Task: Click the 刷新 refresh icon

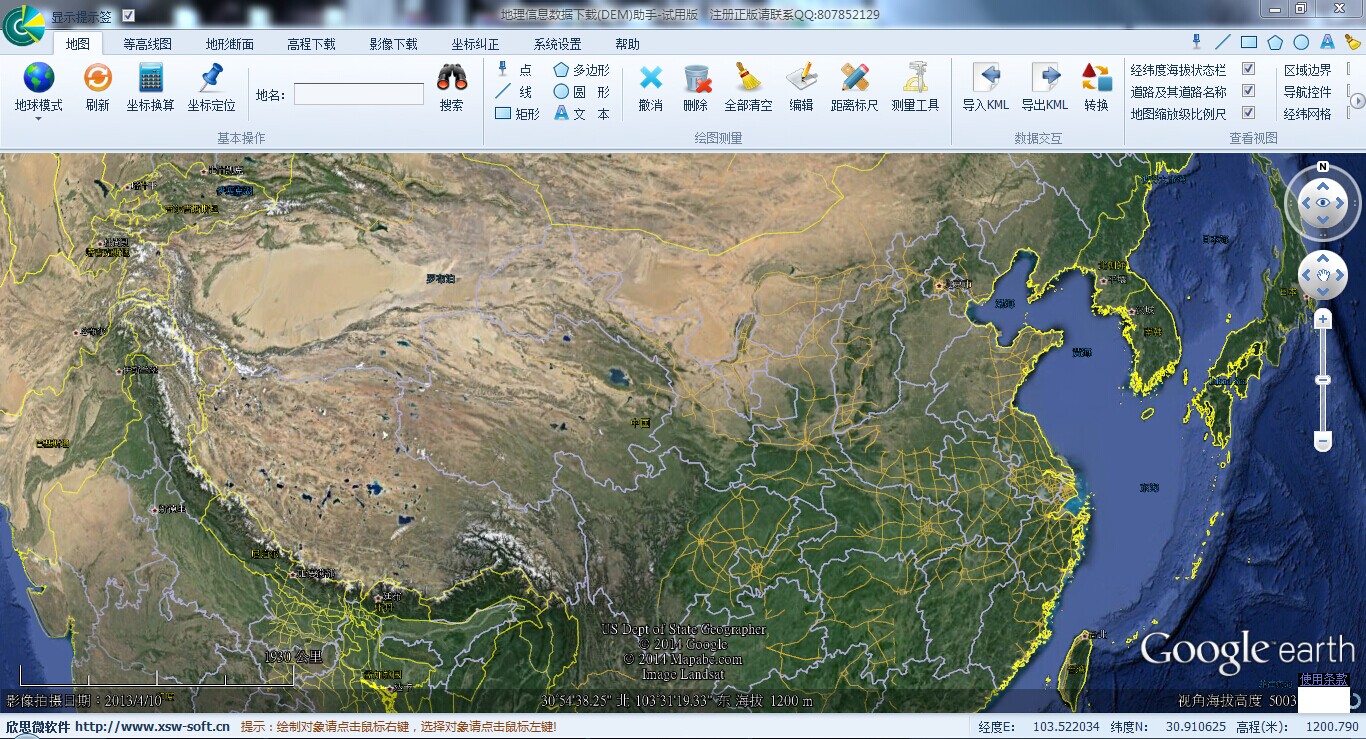Action: (97, 78)
